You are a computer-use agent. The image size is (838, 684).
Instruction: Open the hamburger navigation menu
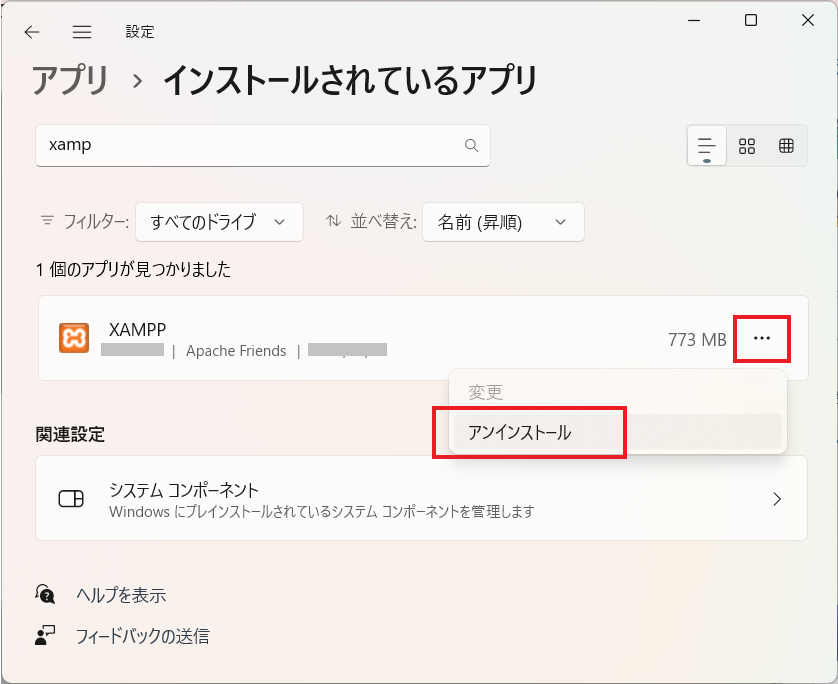click(x=82, y=32)
